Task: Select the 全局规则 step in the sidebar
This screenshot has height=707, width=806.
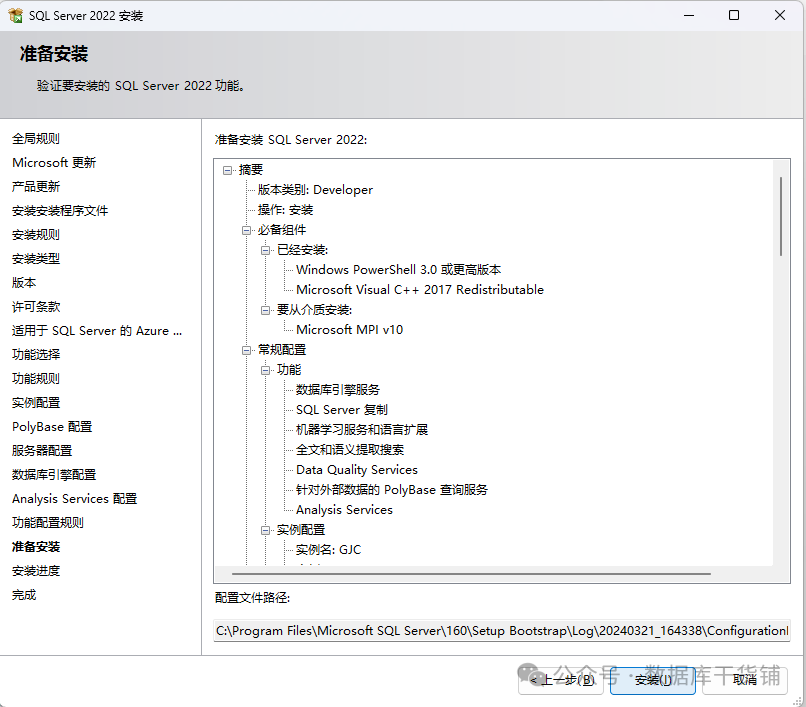Action: tap(35, 139)
